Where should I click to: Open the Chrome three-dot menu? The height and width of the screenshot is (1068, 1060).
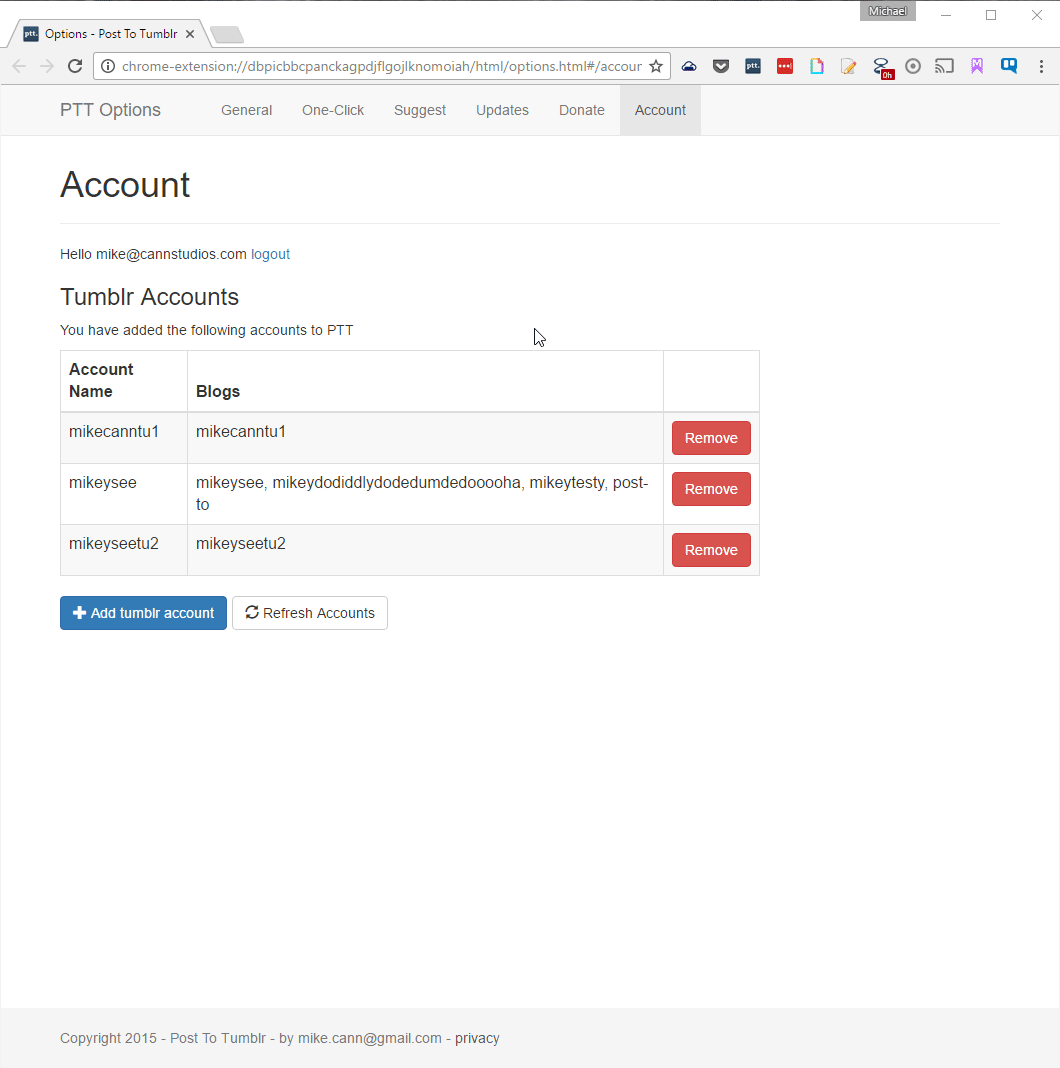point(1041,66)
